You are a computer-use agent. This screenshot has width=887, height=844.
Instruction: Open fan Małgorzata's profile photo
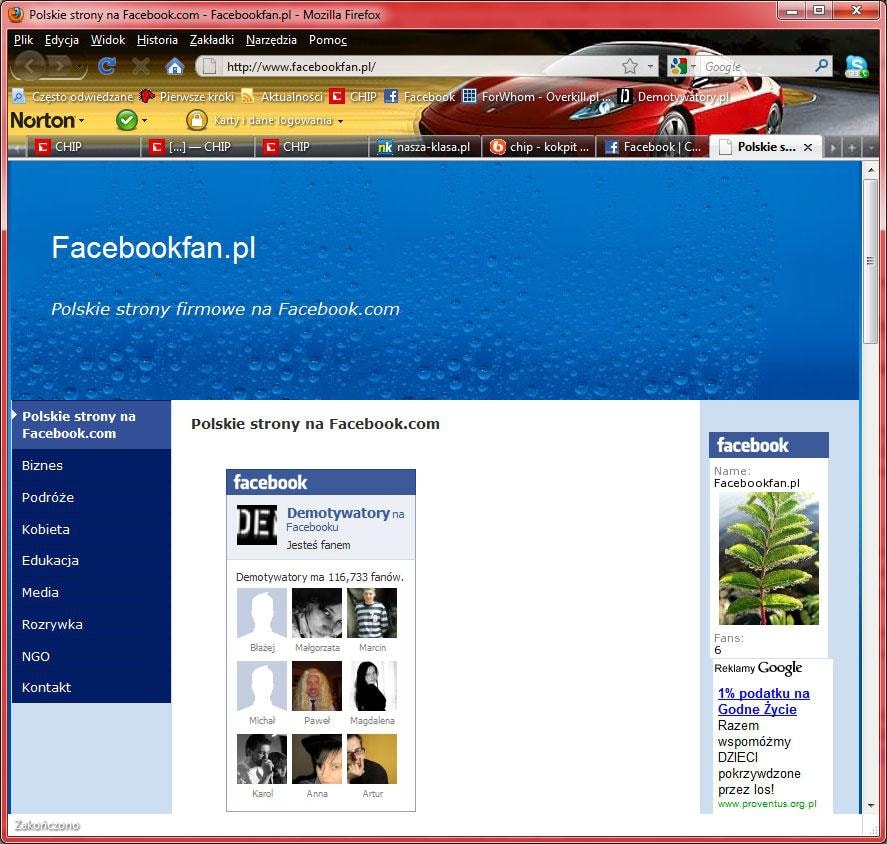317,613
